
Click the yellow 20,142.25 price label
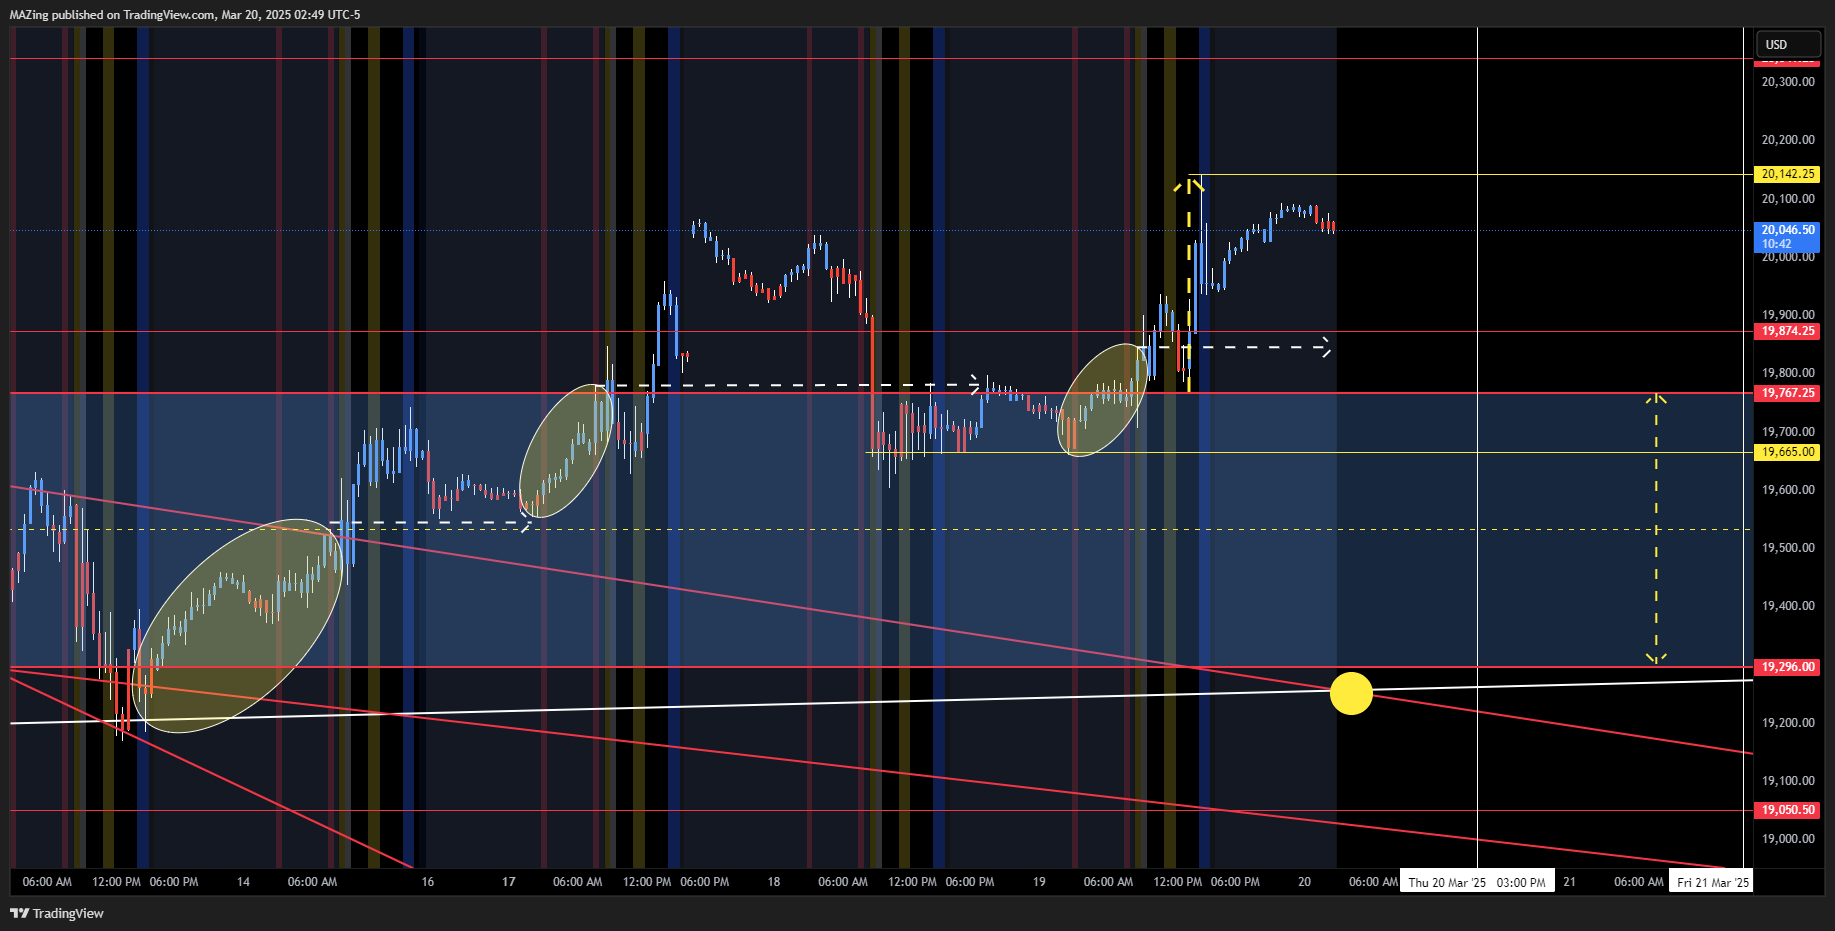pos(1788,174)
